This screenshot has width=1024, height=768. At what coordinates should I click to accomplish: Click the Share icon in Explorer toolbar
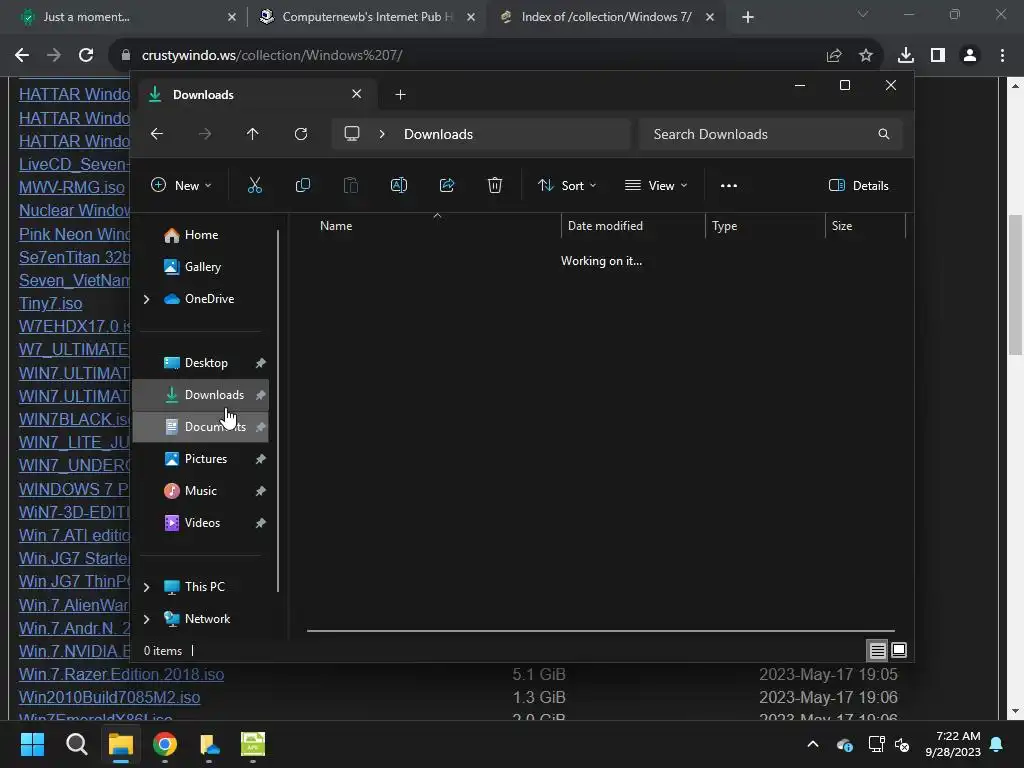(x=447, y=185)
